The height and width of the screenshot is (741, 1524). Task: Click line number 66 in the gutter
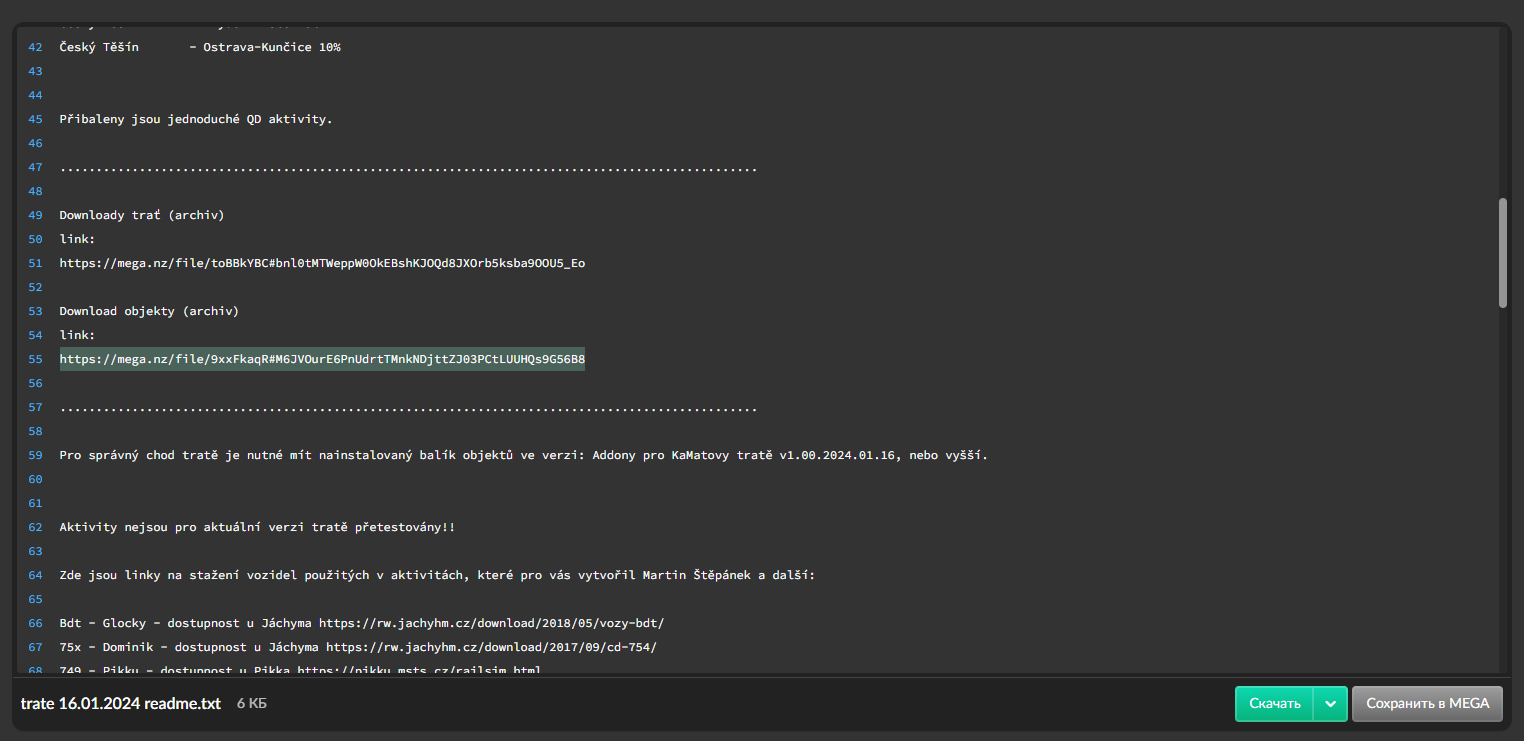[x=36, y=623]
